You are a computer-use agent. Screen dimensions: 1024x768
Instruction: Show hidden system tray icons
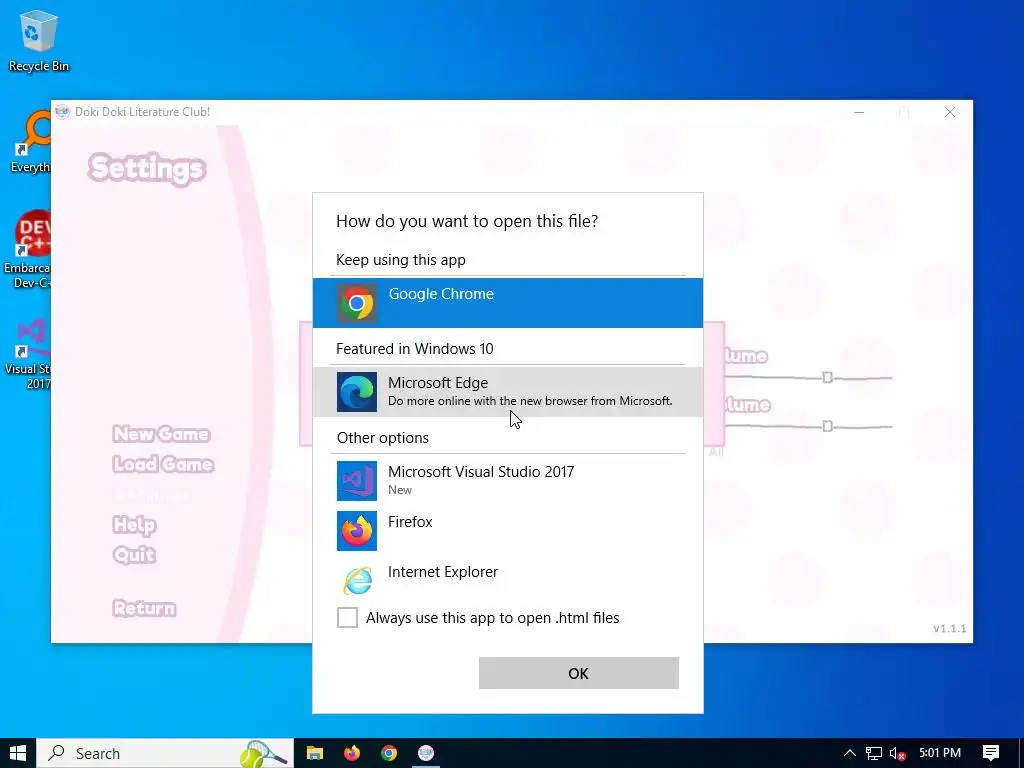pos(850,753)
